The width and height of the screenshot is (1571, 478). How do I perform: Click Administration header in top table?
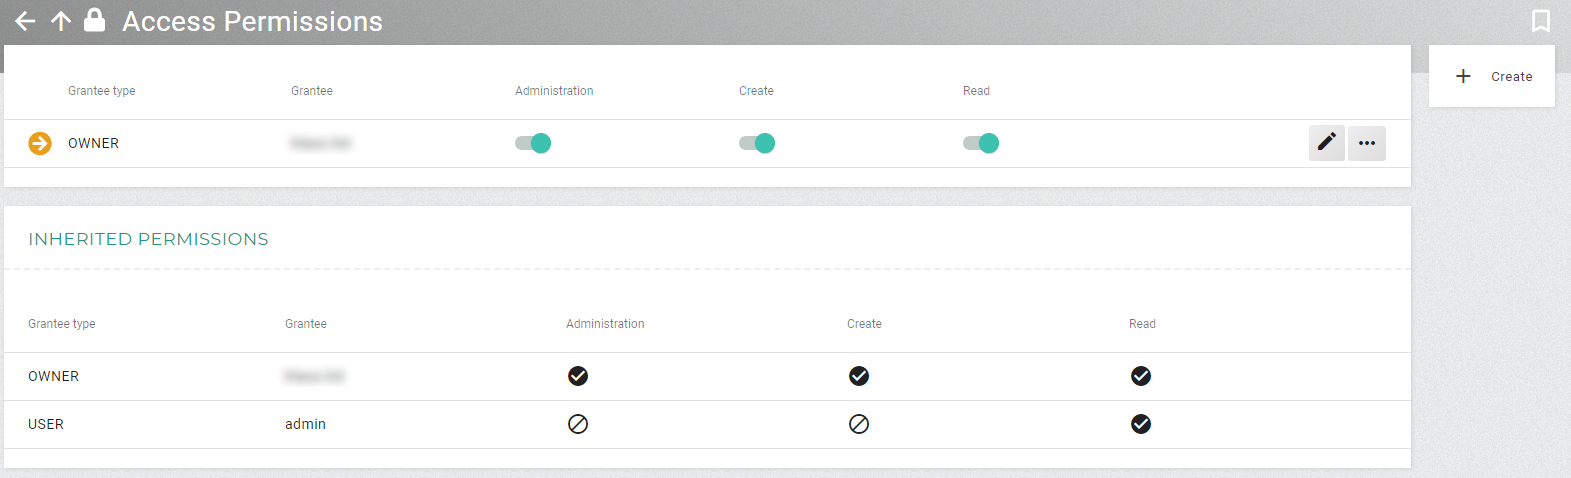554,91
